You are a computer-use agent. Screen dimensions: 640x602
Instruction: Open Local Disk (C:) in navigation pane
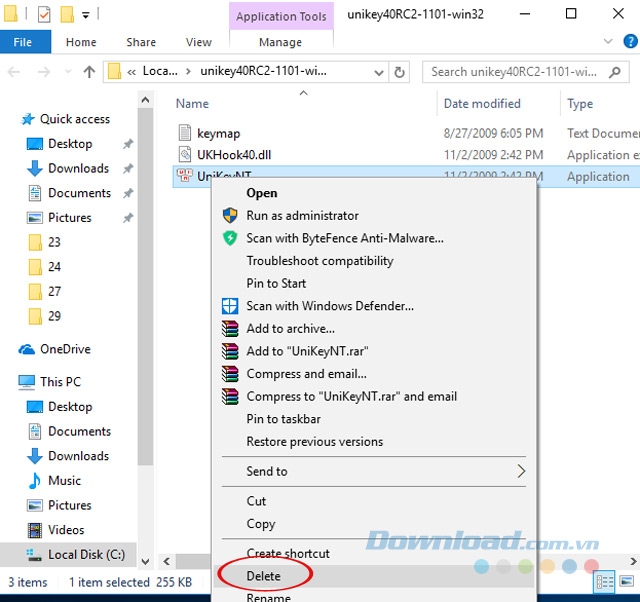tap(86, 554)
